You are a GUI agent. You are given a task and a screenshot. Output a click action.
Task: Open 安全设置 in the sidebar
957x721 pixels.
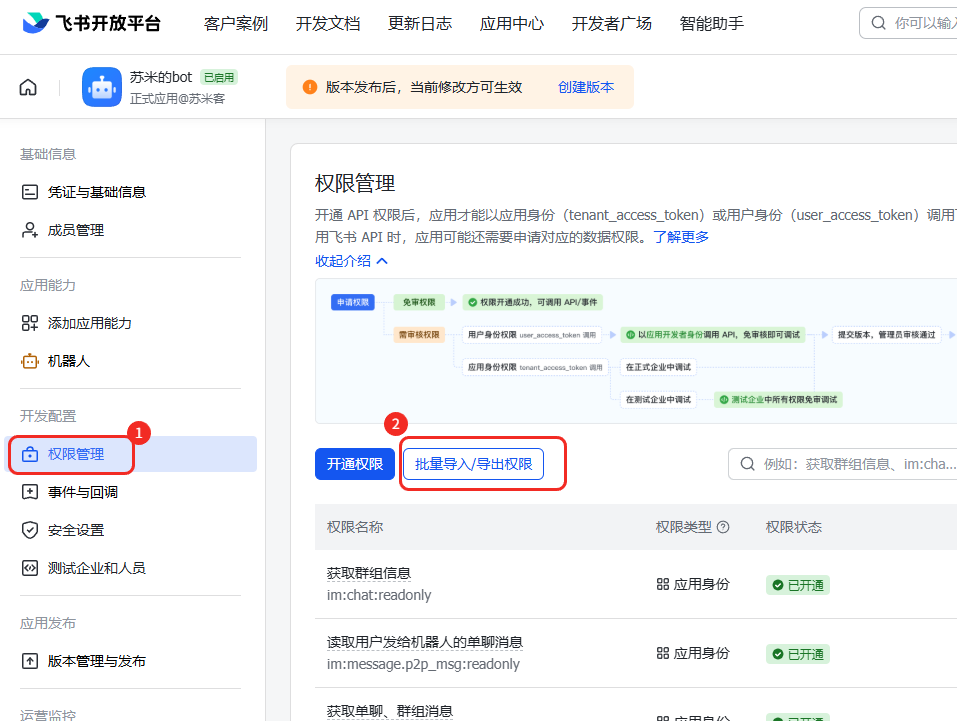(75, 530)
